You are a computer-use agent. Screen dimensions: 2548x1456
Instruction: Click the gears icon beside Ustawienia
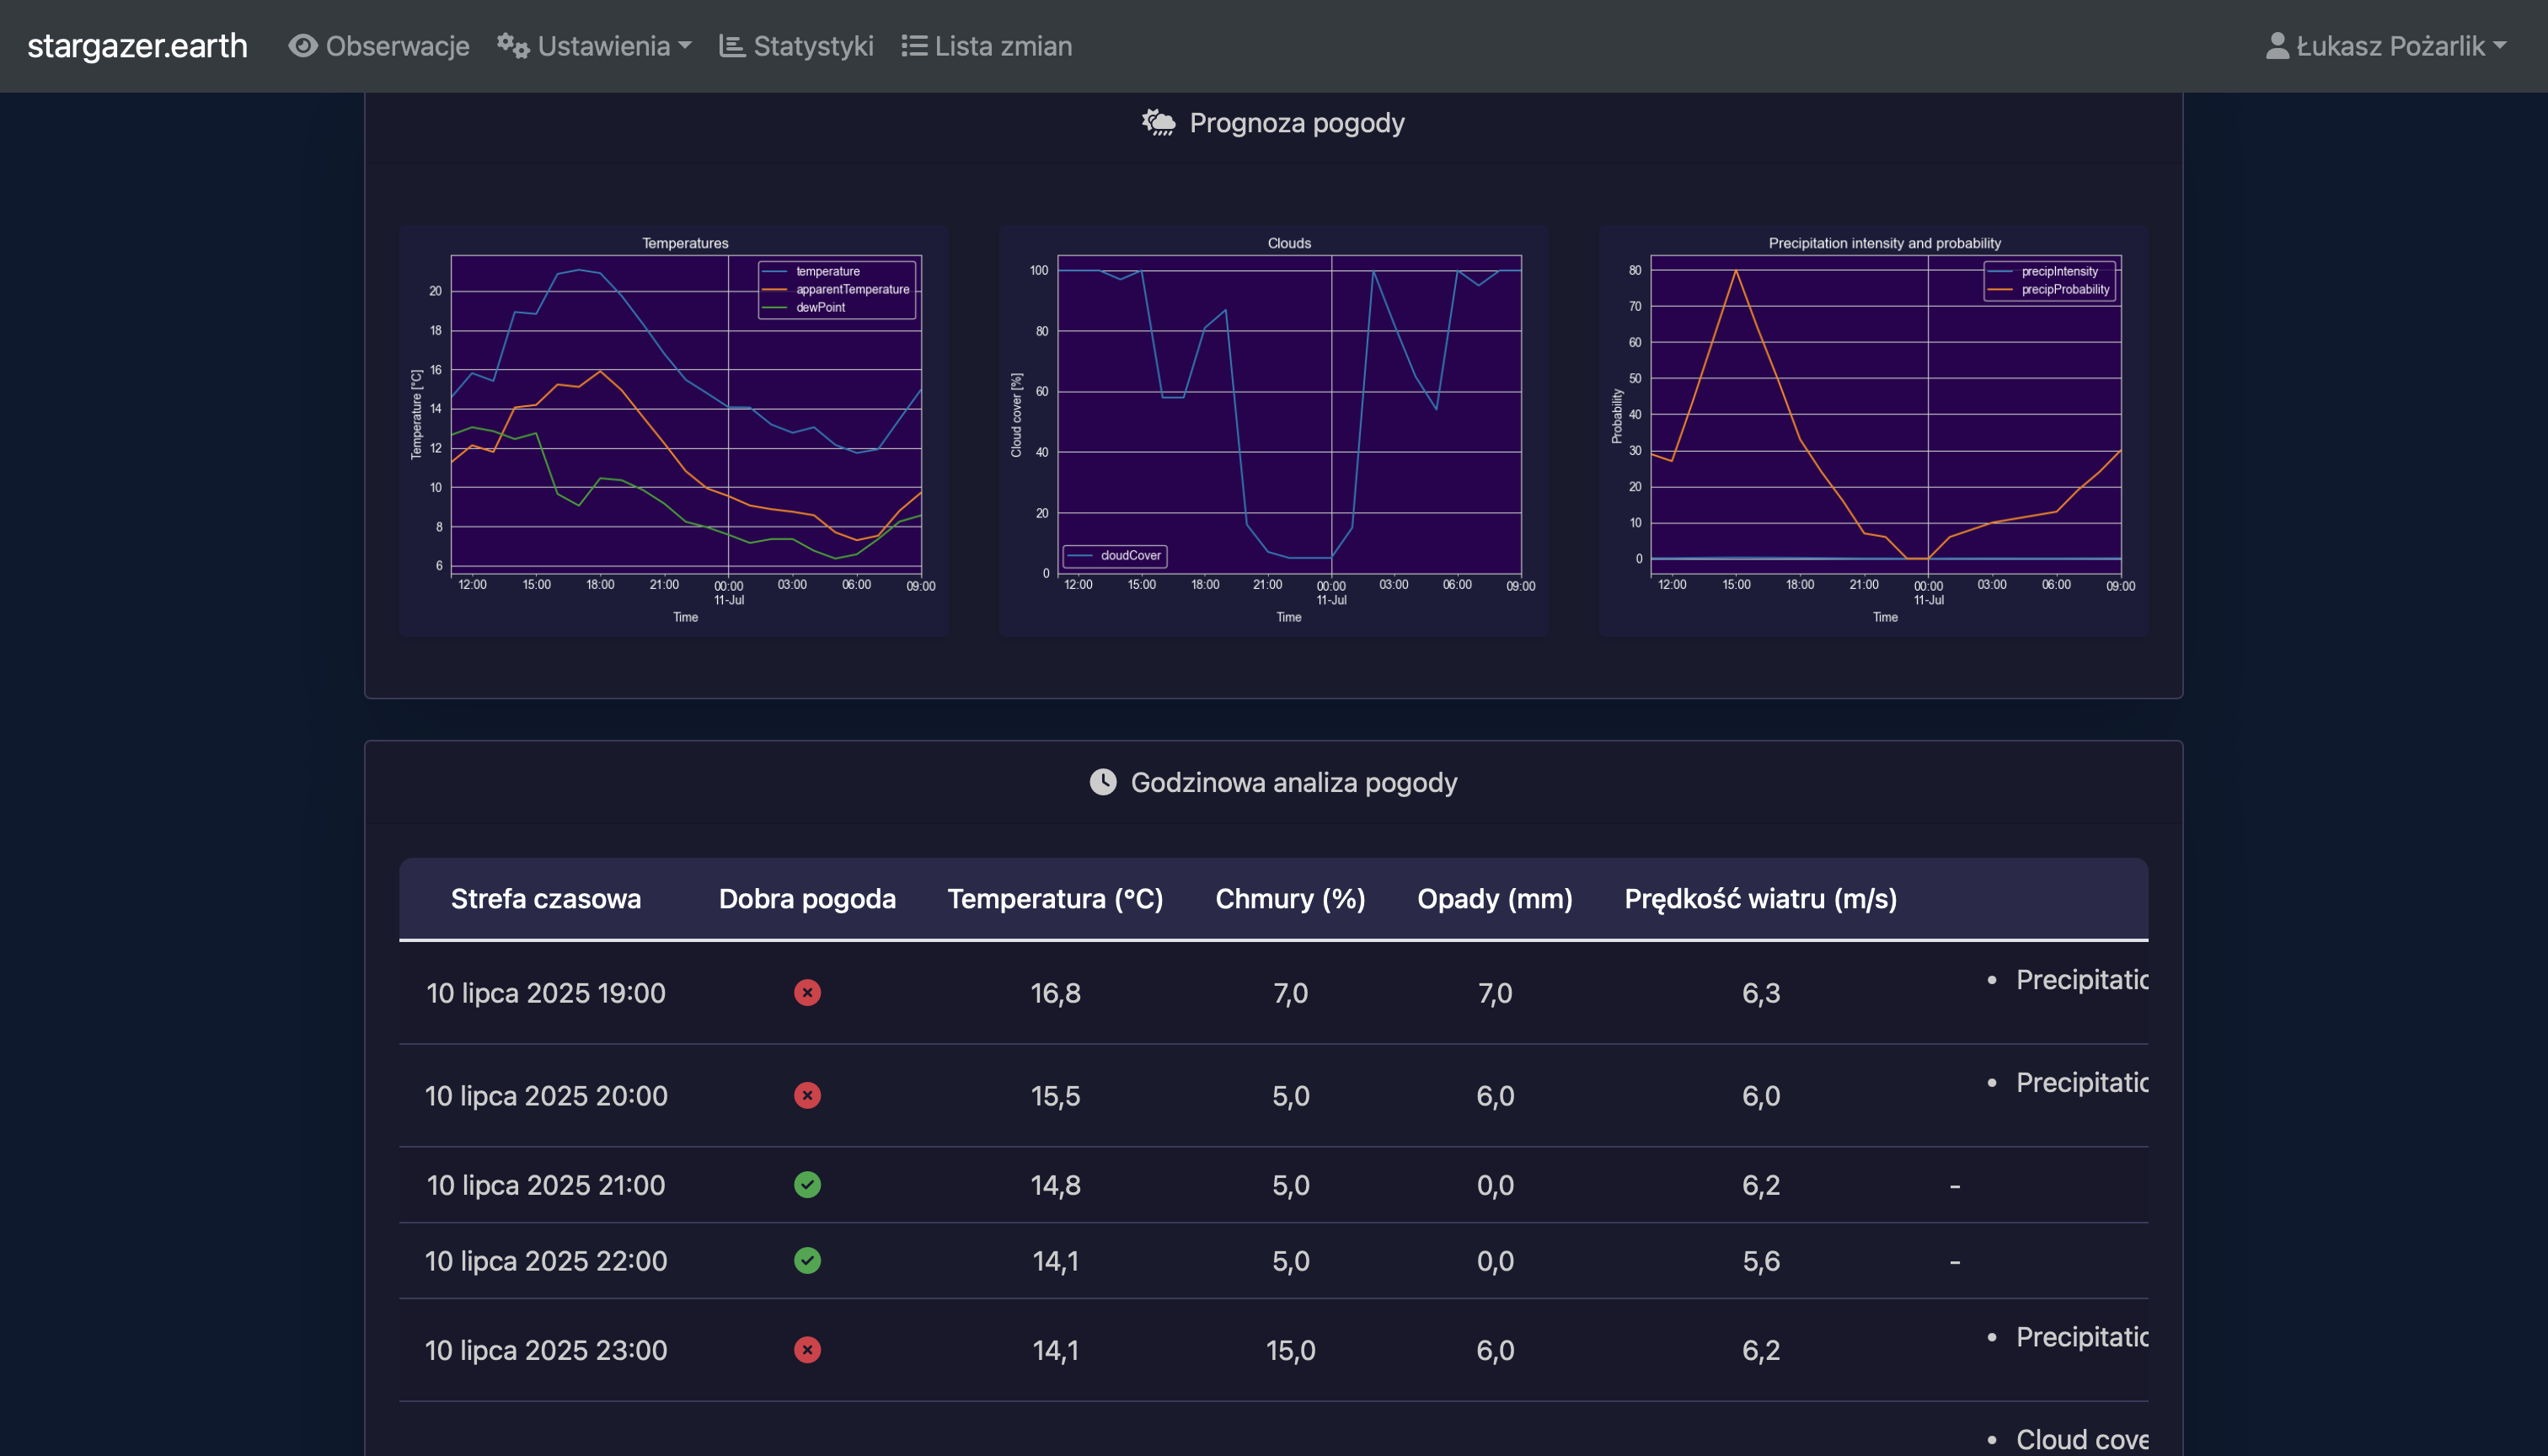513,46
